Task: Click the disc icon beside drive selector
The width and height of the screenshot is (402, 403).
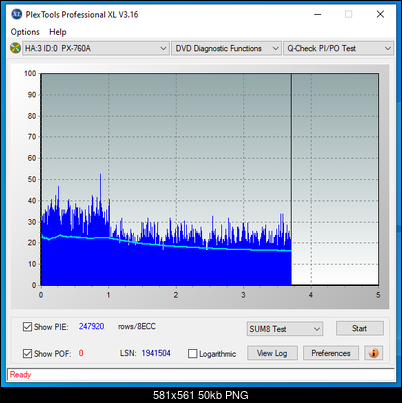Action: [15, 48]
